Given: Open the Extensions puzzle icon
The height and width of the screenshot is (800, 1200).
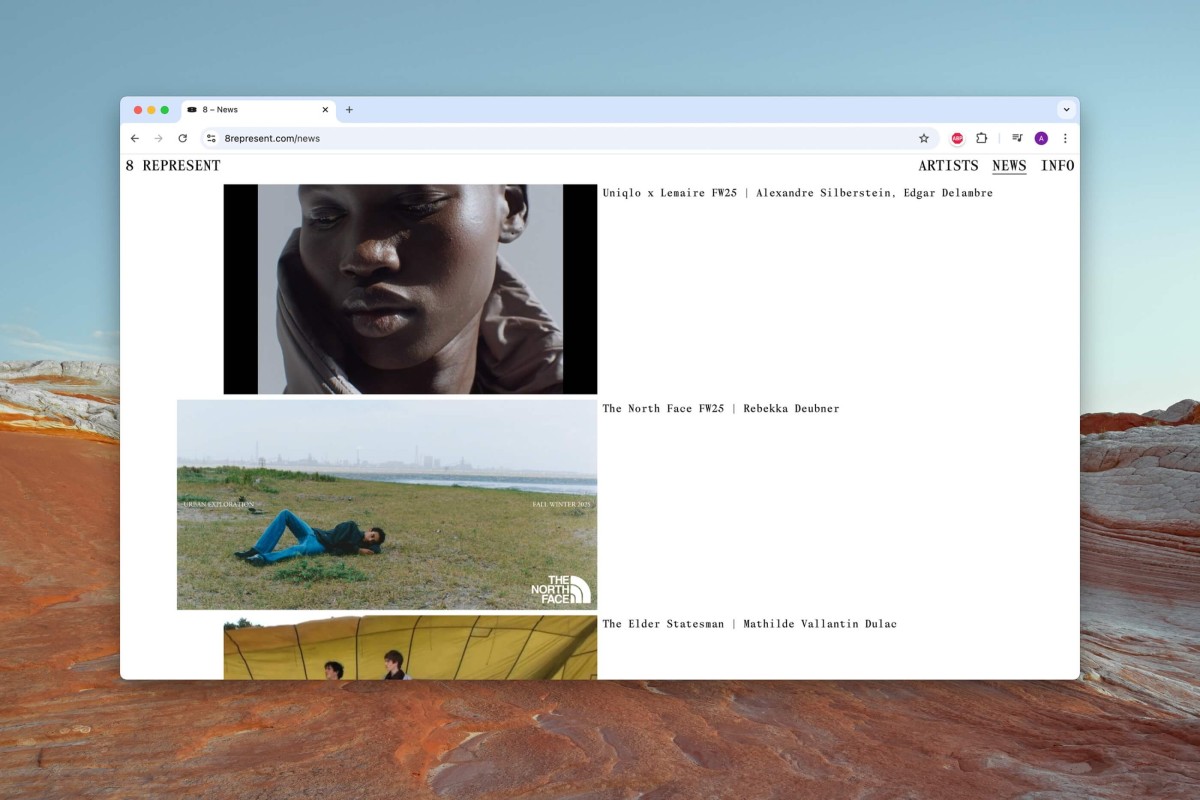Looking at the screenshot, I should [981, 138].
